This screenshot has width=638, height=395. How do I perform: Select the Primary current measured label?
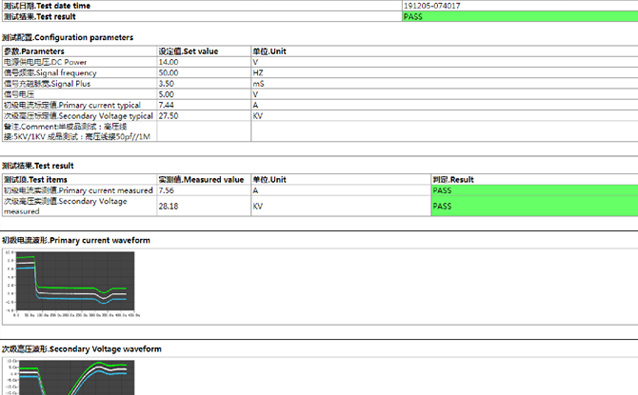[78, 190]
